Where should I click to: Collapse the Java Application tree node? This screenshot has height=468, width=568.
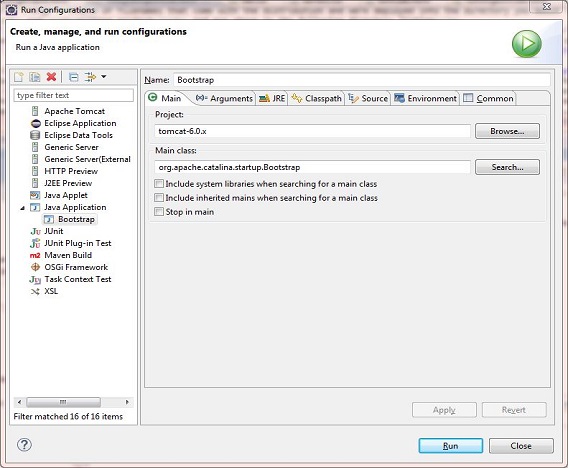[x=22, y=208]
